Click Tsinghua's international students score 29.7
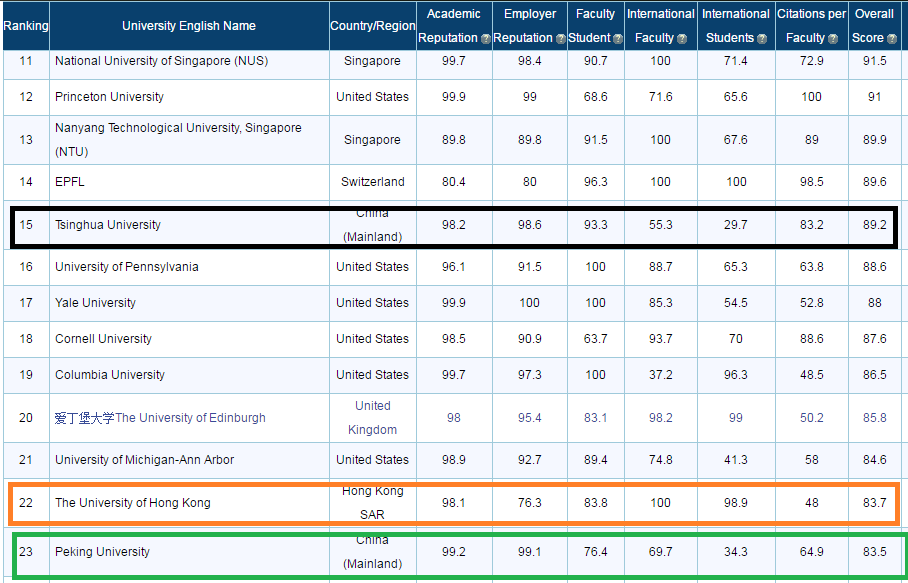 point(736,225)
